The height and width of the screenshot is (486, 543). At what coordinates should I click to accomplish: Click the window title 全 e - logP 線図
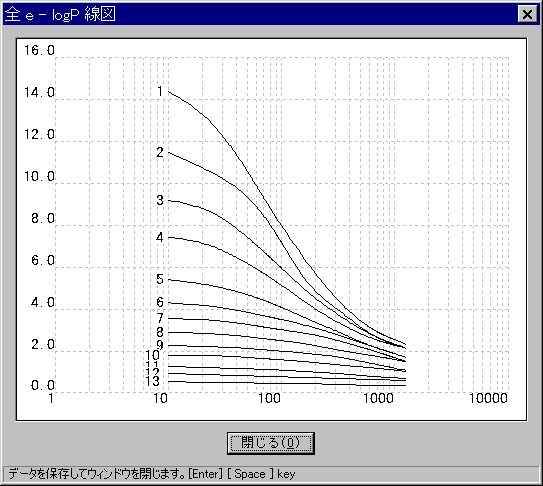(x=60, y=14)
